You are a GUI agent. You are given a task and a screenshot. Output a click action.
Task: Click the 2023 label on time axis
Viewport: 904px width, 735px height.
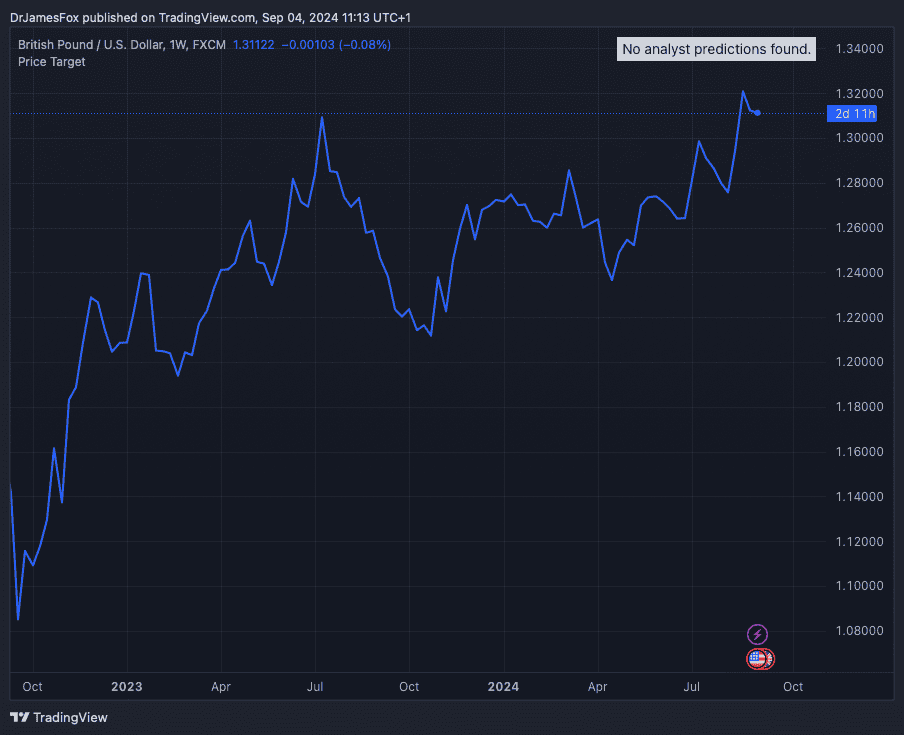[x=127, y=687]
